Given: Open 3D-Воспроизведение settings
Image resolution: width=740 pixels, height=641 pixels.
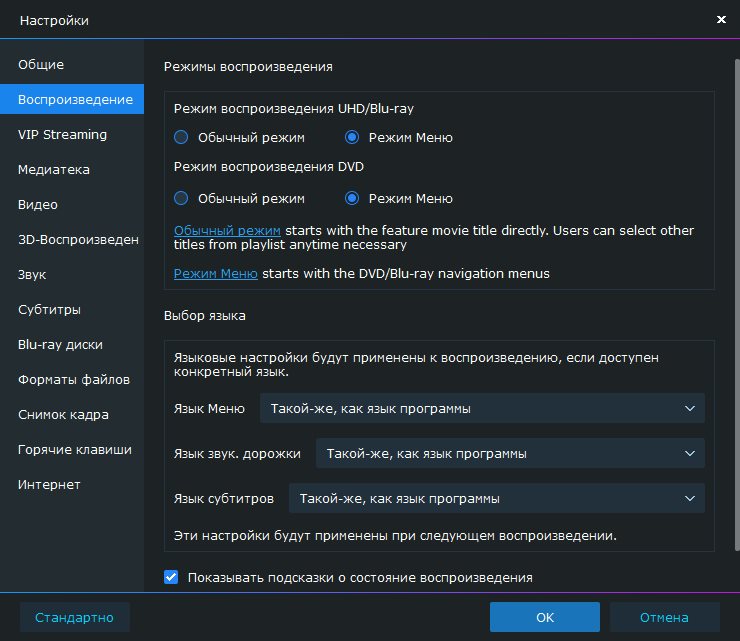Looking at the screenshot, I should 72,239.
